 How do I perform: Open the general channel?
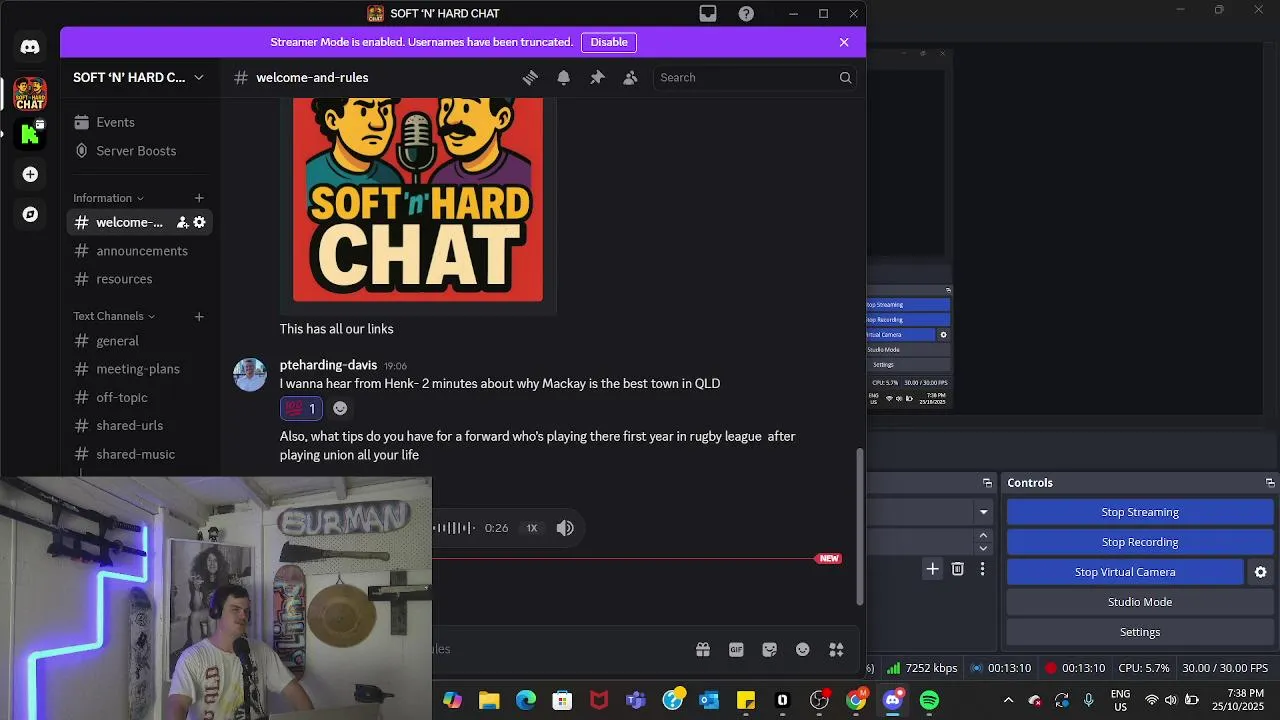click(x=139, y=341)
